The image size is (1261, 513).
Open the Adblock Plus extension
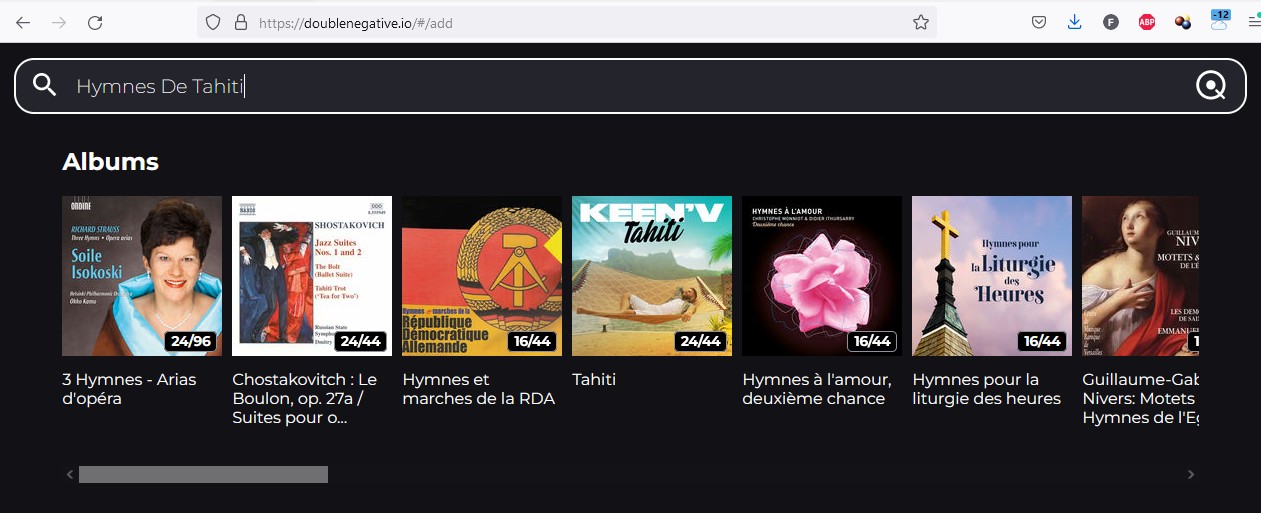[x=1147, y=22]
